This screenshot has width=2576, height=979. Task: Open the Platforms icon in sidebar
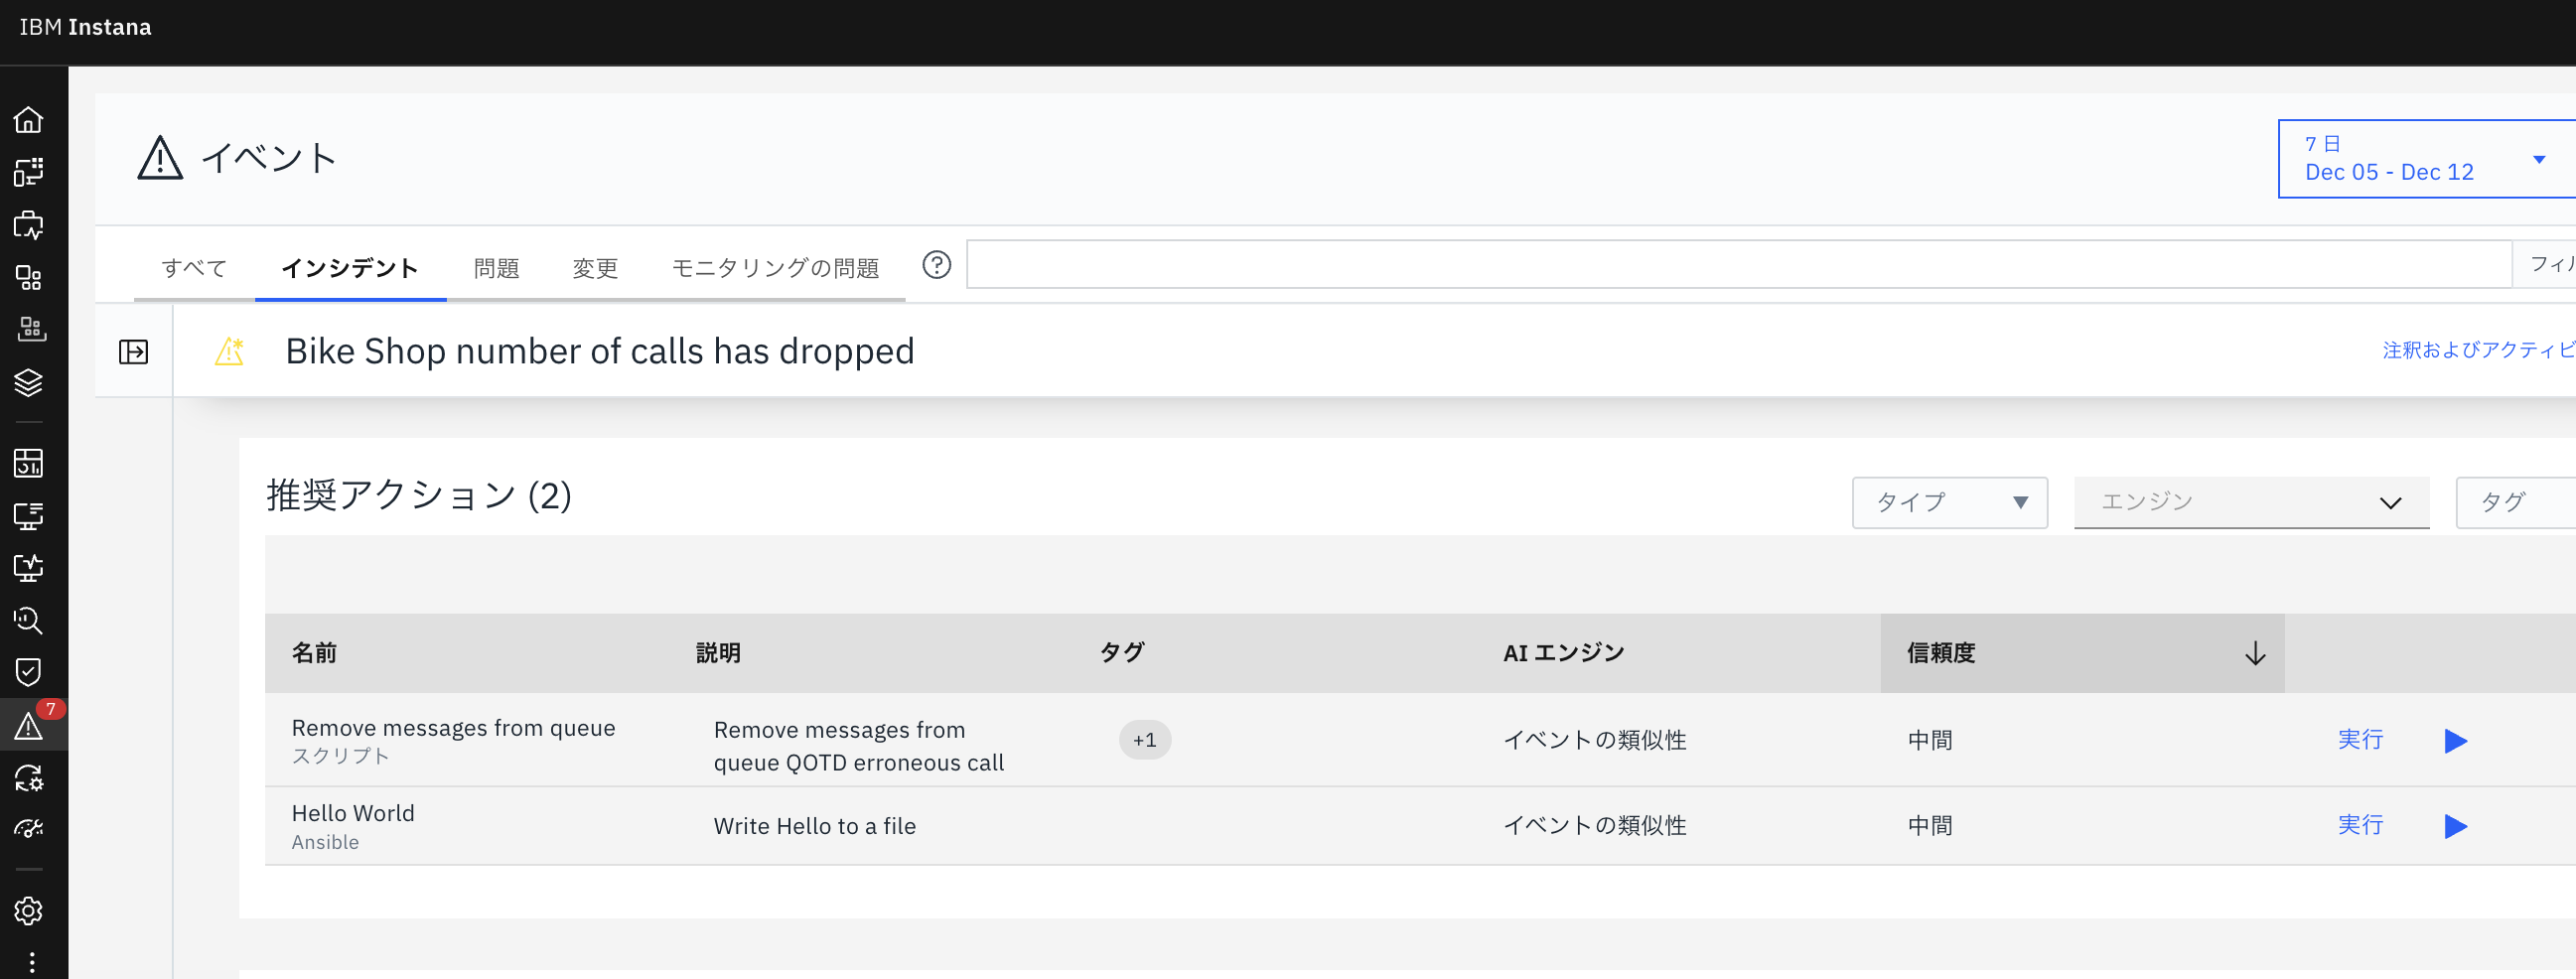(30, 279)
